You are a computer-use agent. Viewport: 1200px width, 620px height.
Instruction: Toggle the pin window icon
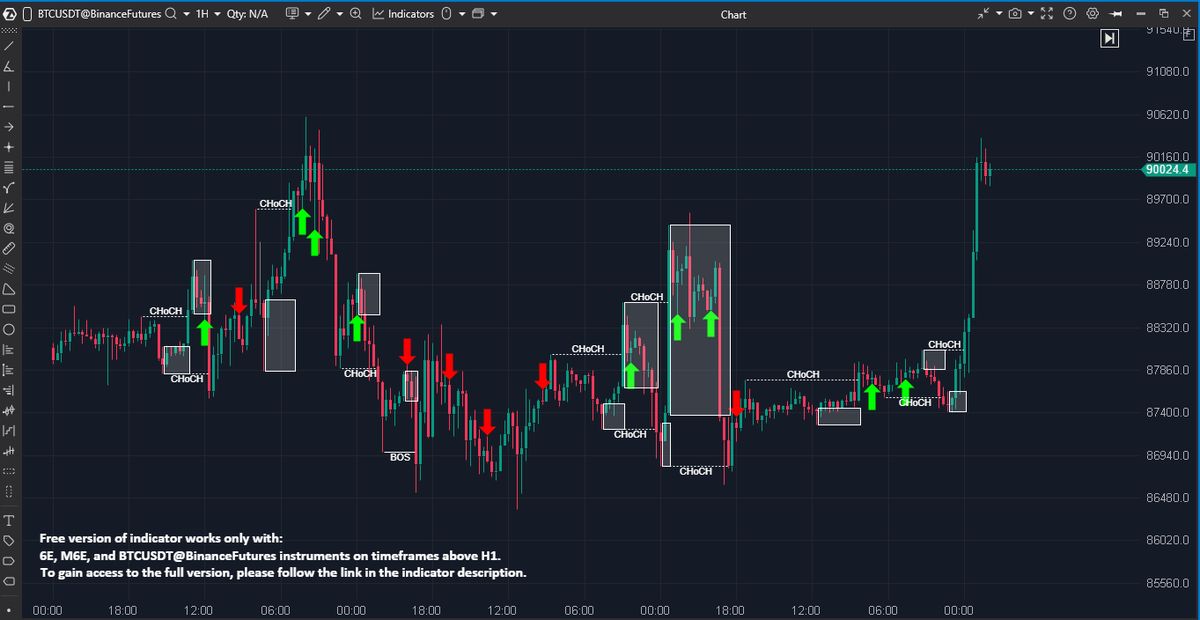click(x=1116, y=14)
